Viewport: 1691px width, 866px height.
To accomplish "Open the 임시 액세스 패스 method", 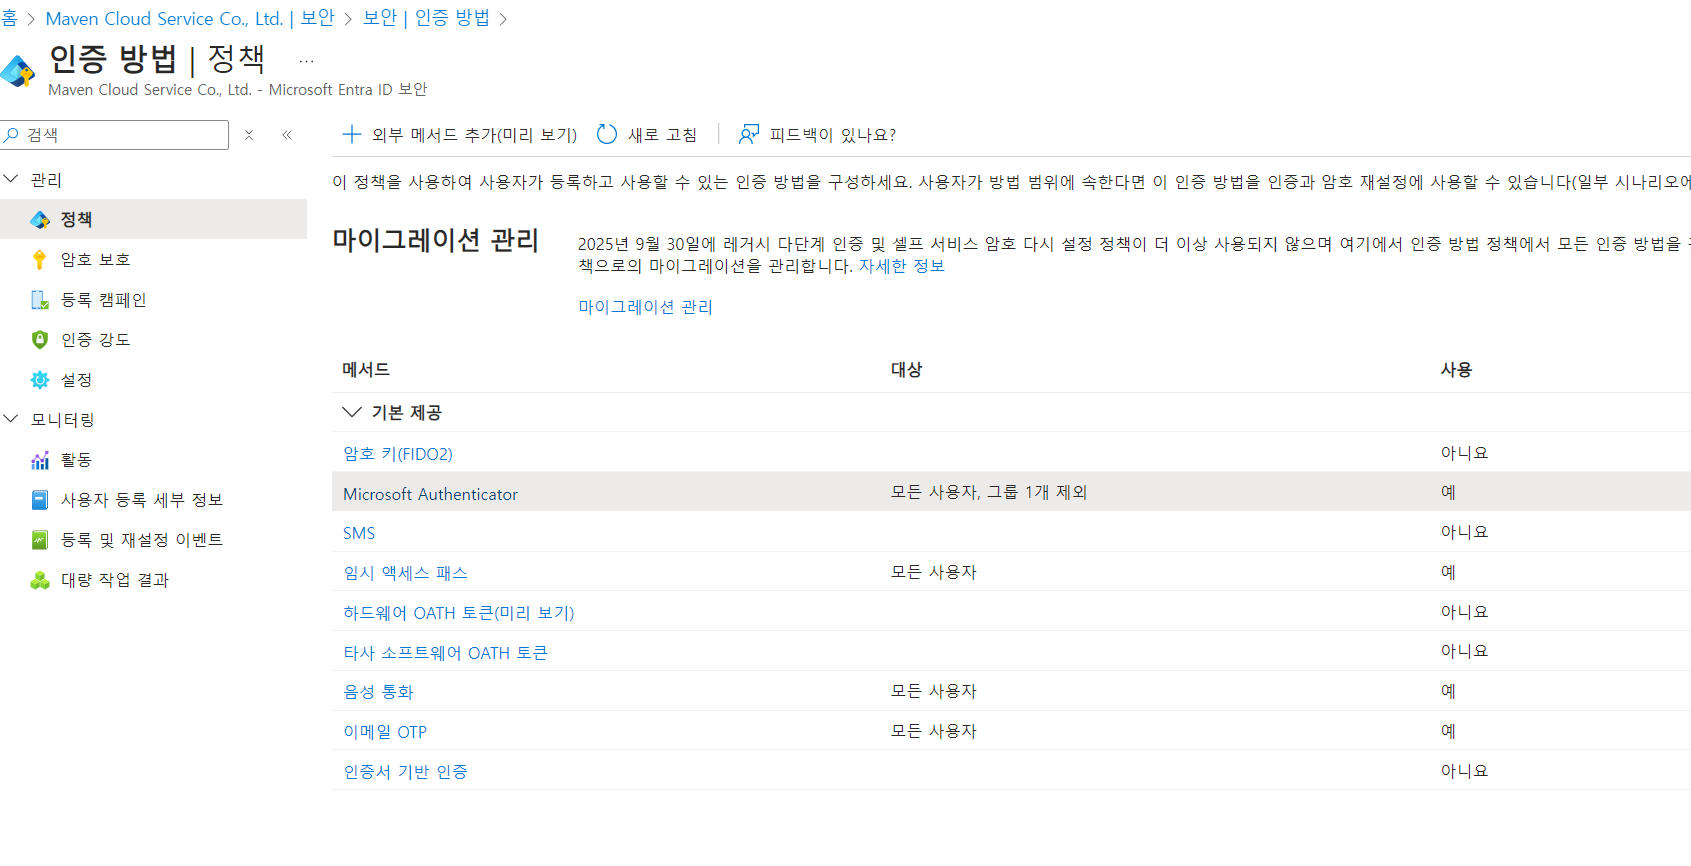I will (x=405, y=573).
